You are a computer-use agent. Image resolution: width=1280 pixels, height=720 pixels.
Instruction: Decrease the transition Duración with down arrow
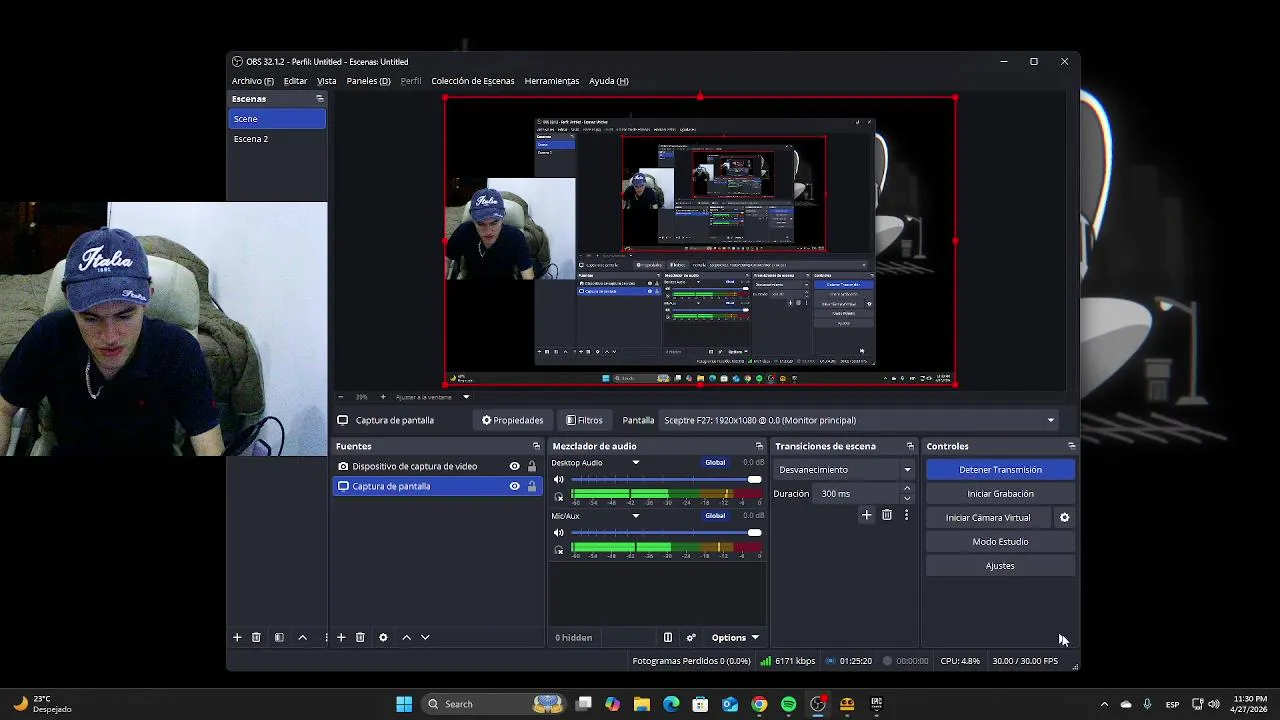click(907, 498)
